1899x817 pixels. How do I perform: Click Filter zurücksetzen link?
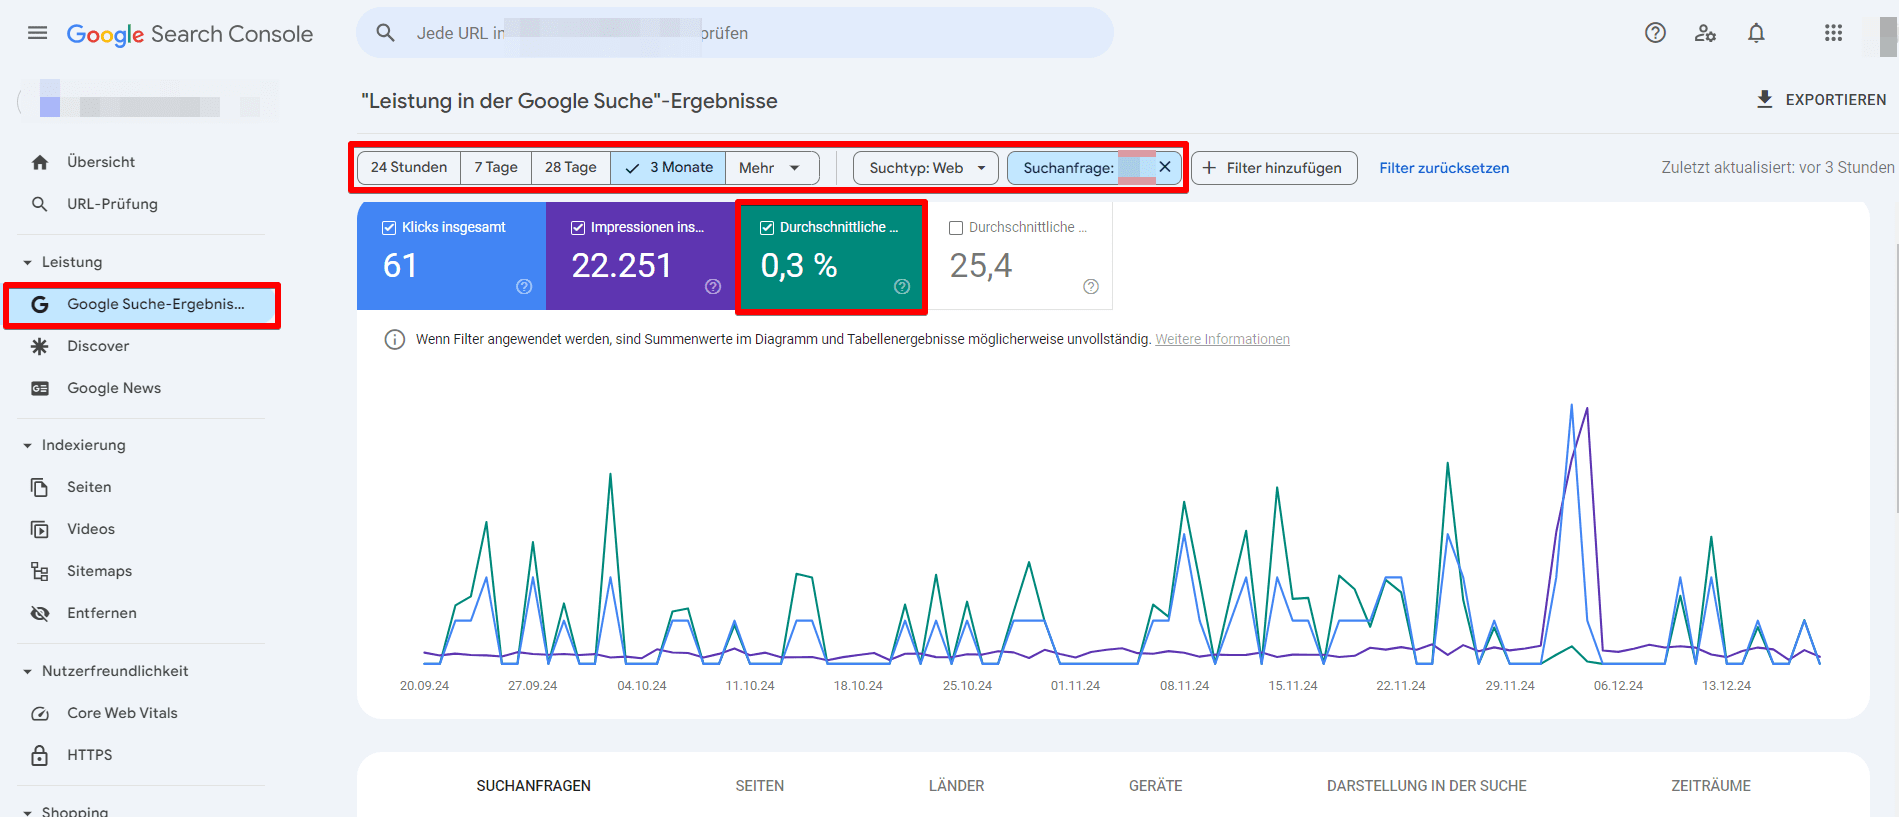pos(1444,168)
